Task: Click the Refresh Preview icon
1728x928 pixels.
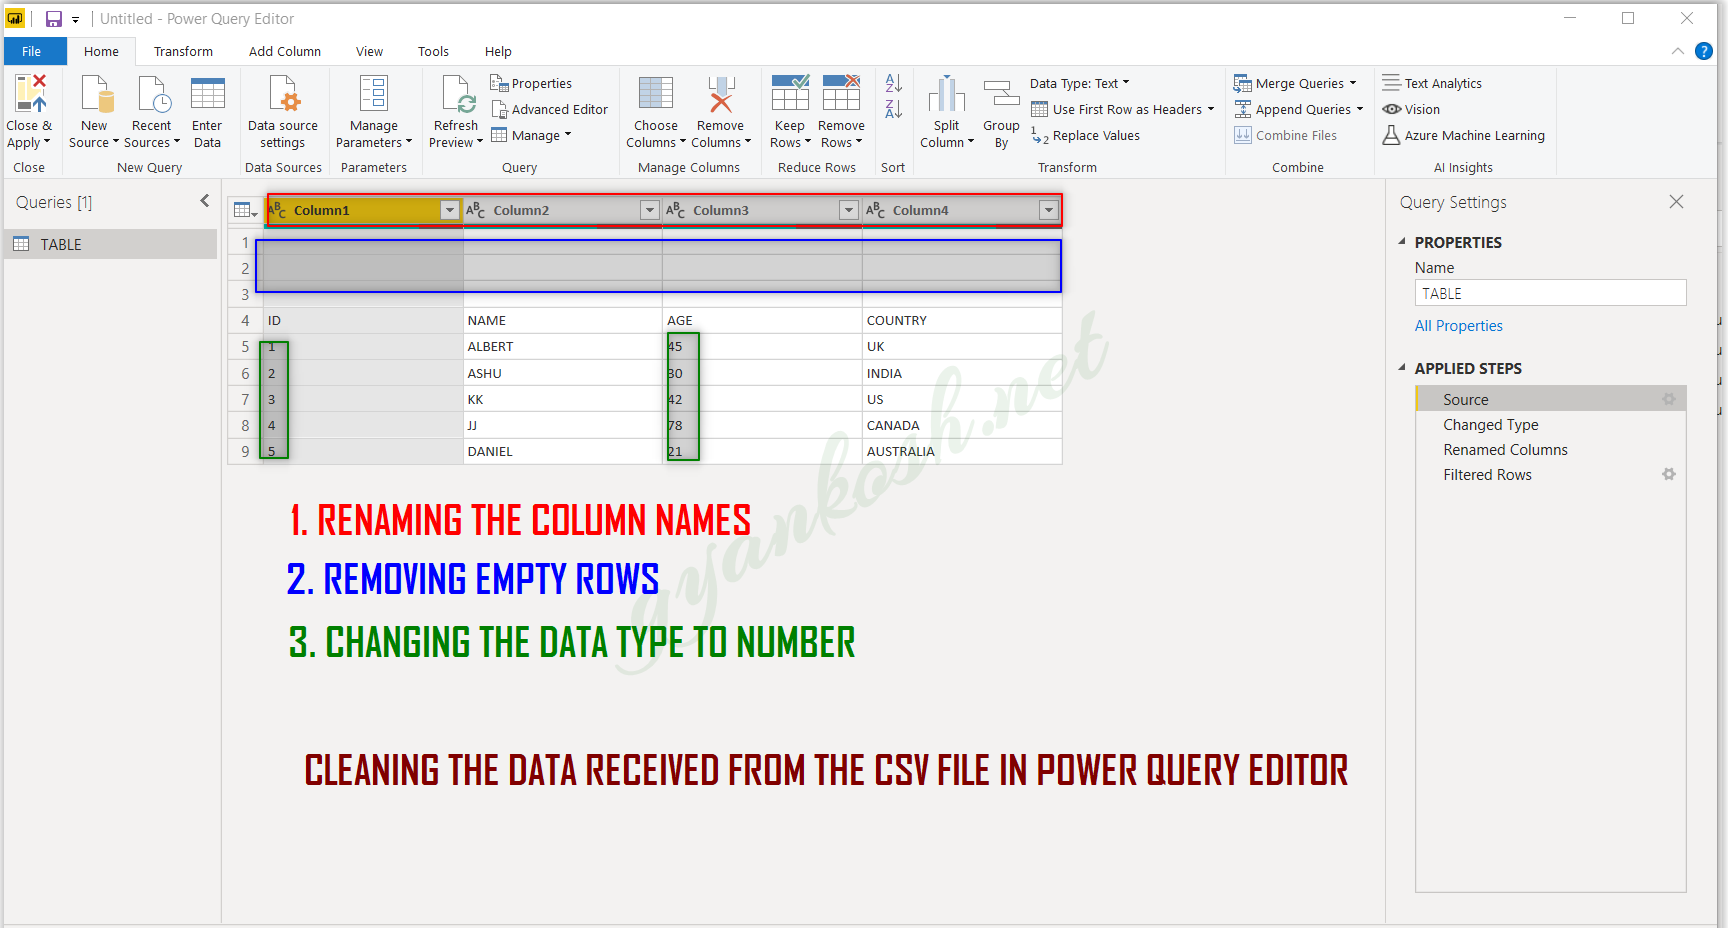Action: coord(457,94)
